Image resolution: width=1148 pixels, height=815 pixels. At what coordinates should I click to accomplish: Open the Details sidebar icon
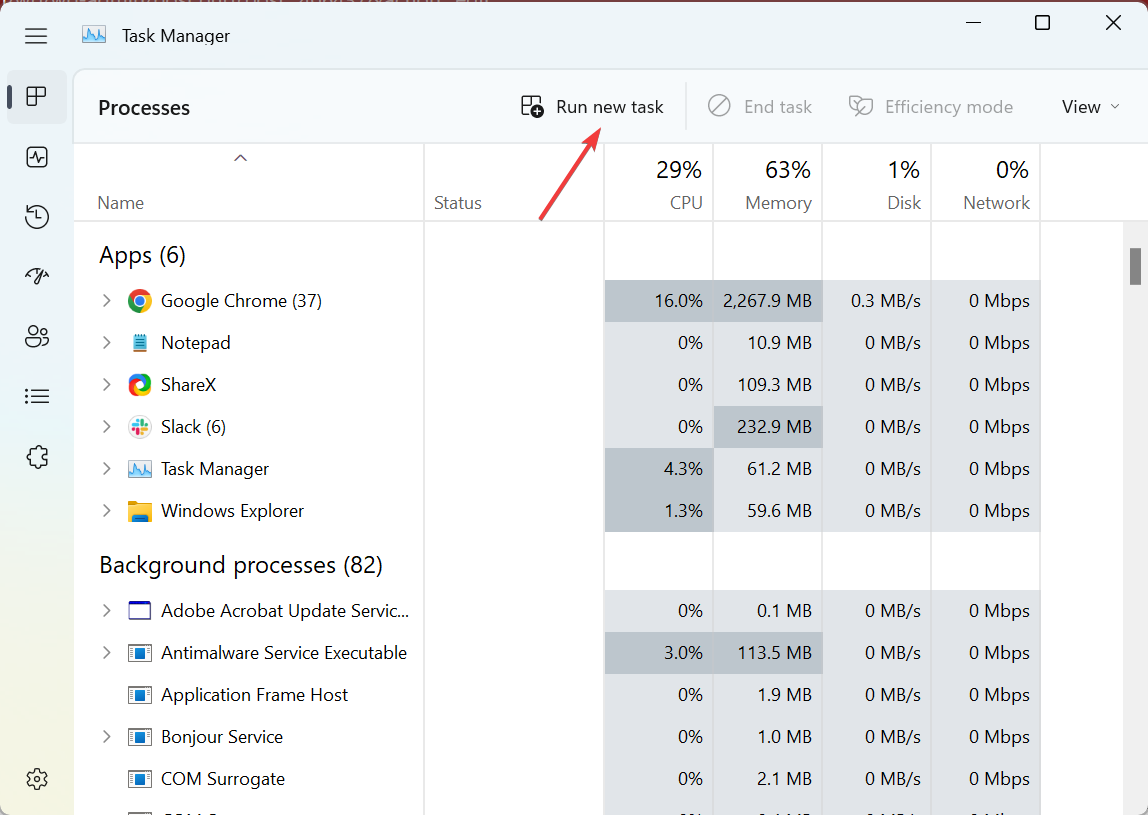click(37, 397)
